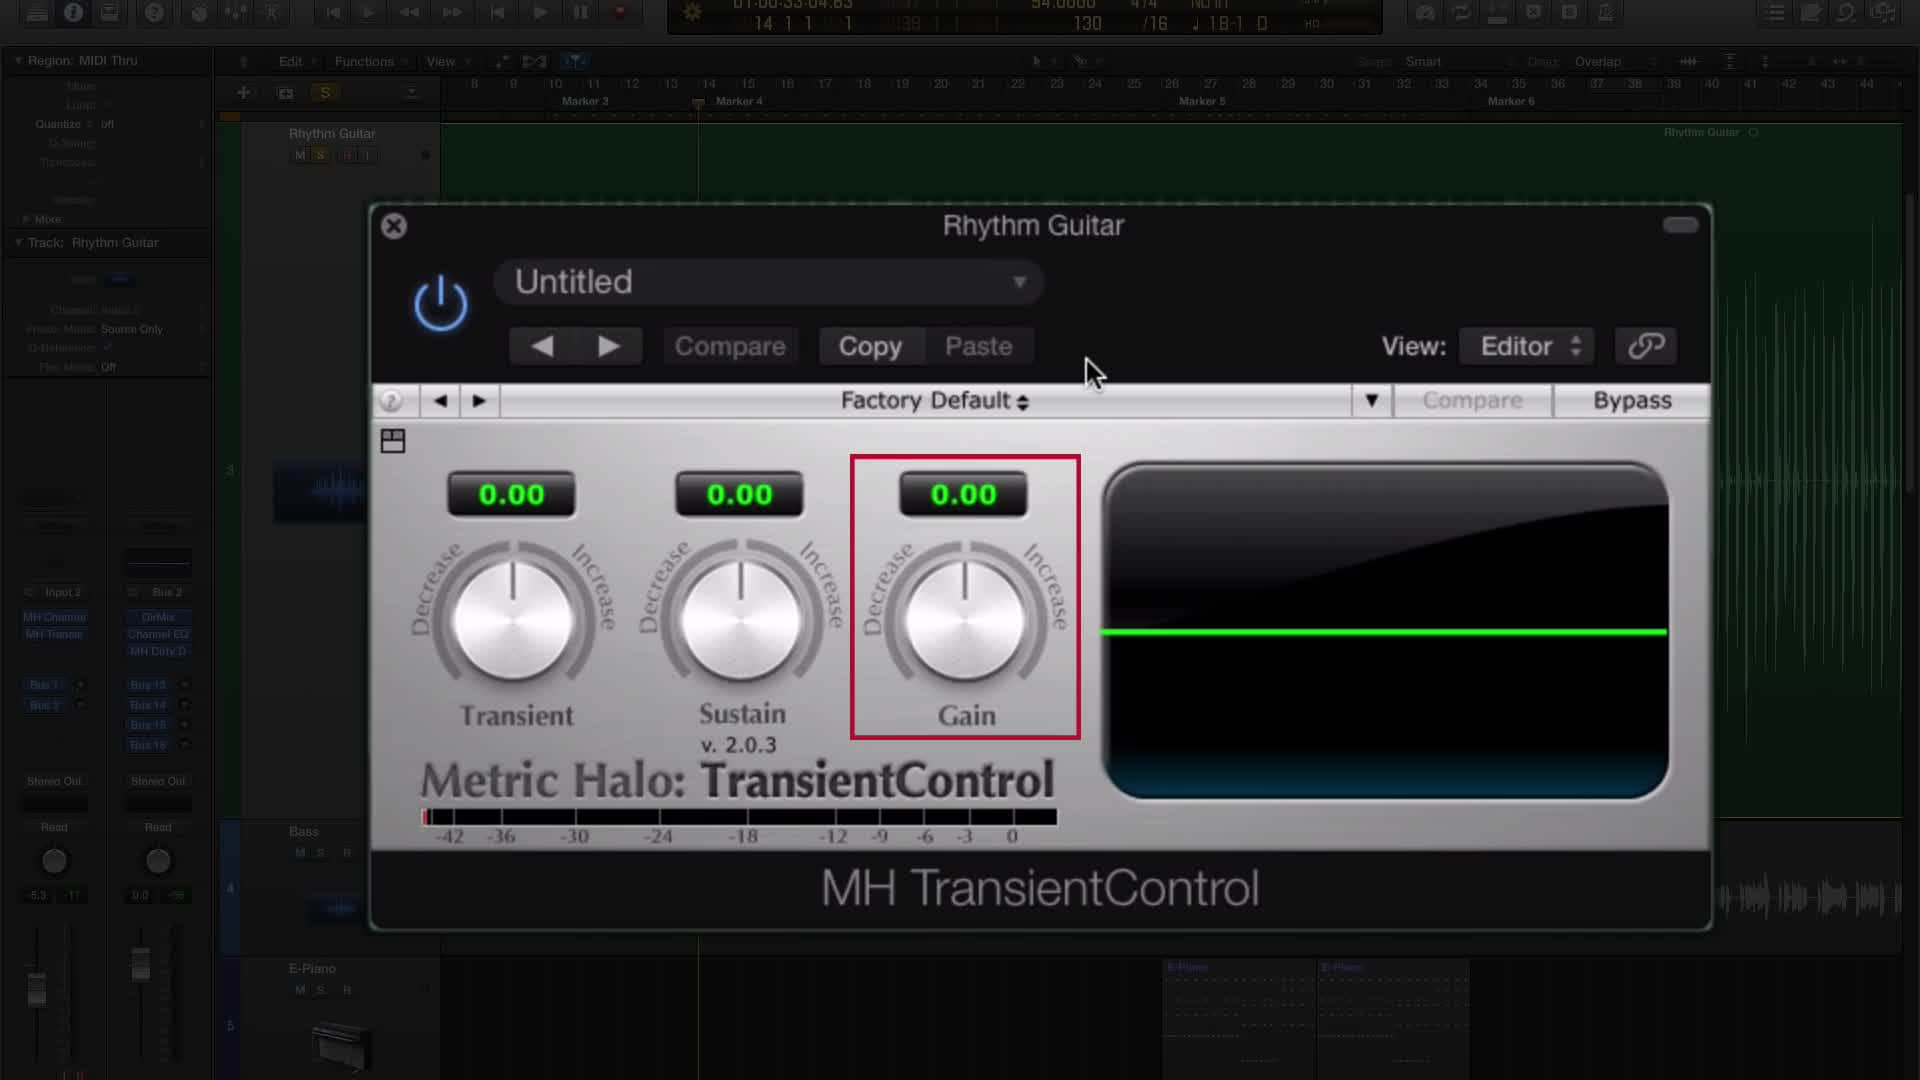Click the Rewind transport button
Image resolution: width=1920 pixels, height=1080 pixels.
[409, 13]
